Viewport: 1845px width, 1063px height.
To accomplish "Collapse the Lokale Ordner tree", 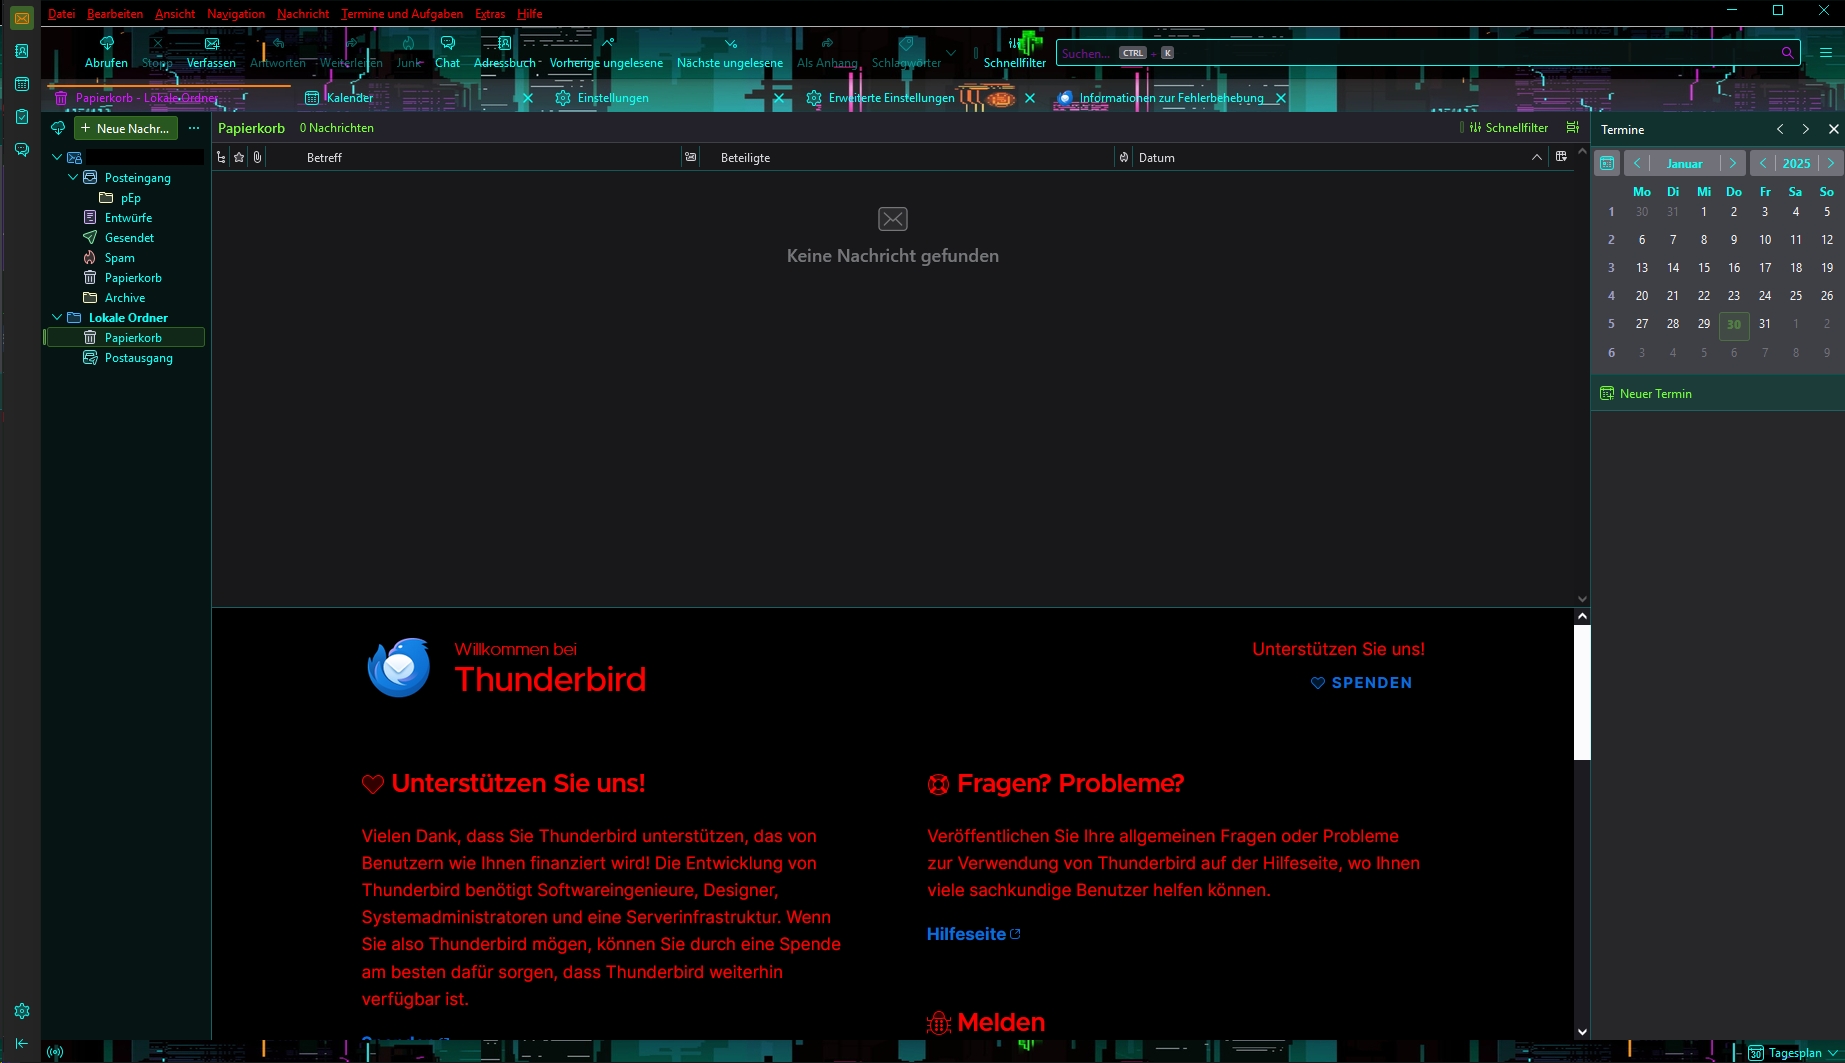I will tap(57, 317).
